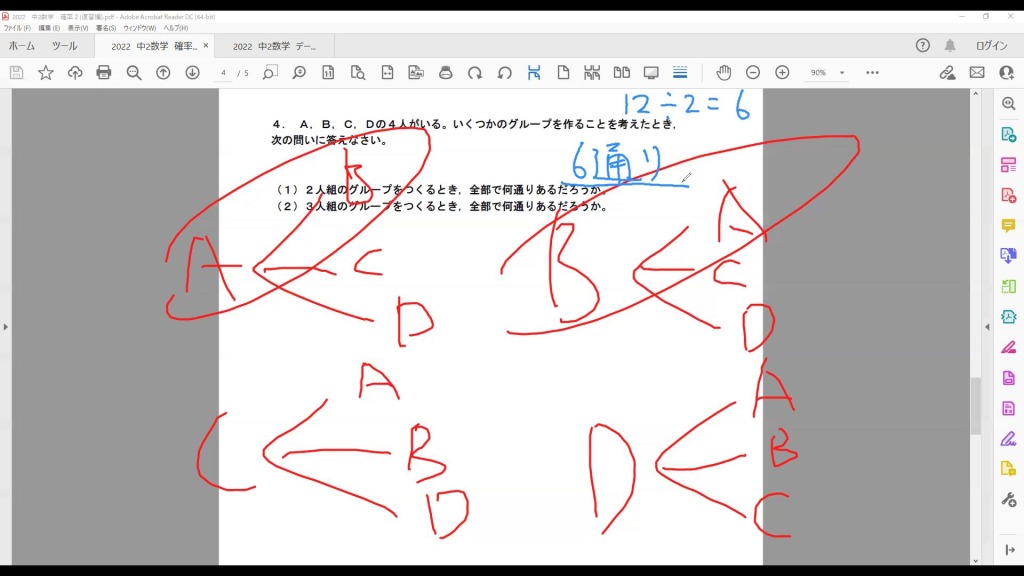Rotate the page view clockwise

click(475, 73)
